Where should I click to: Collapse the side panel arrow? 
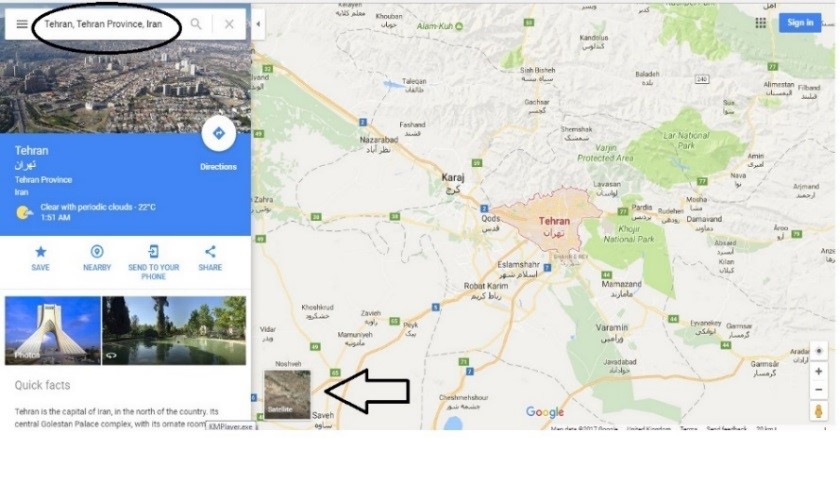(258, 24)
